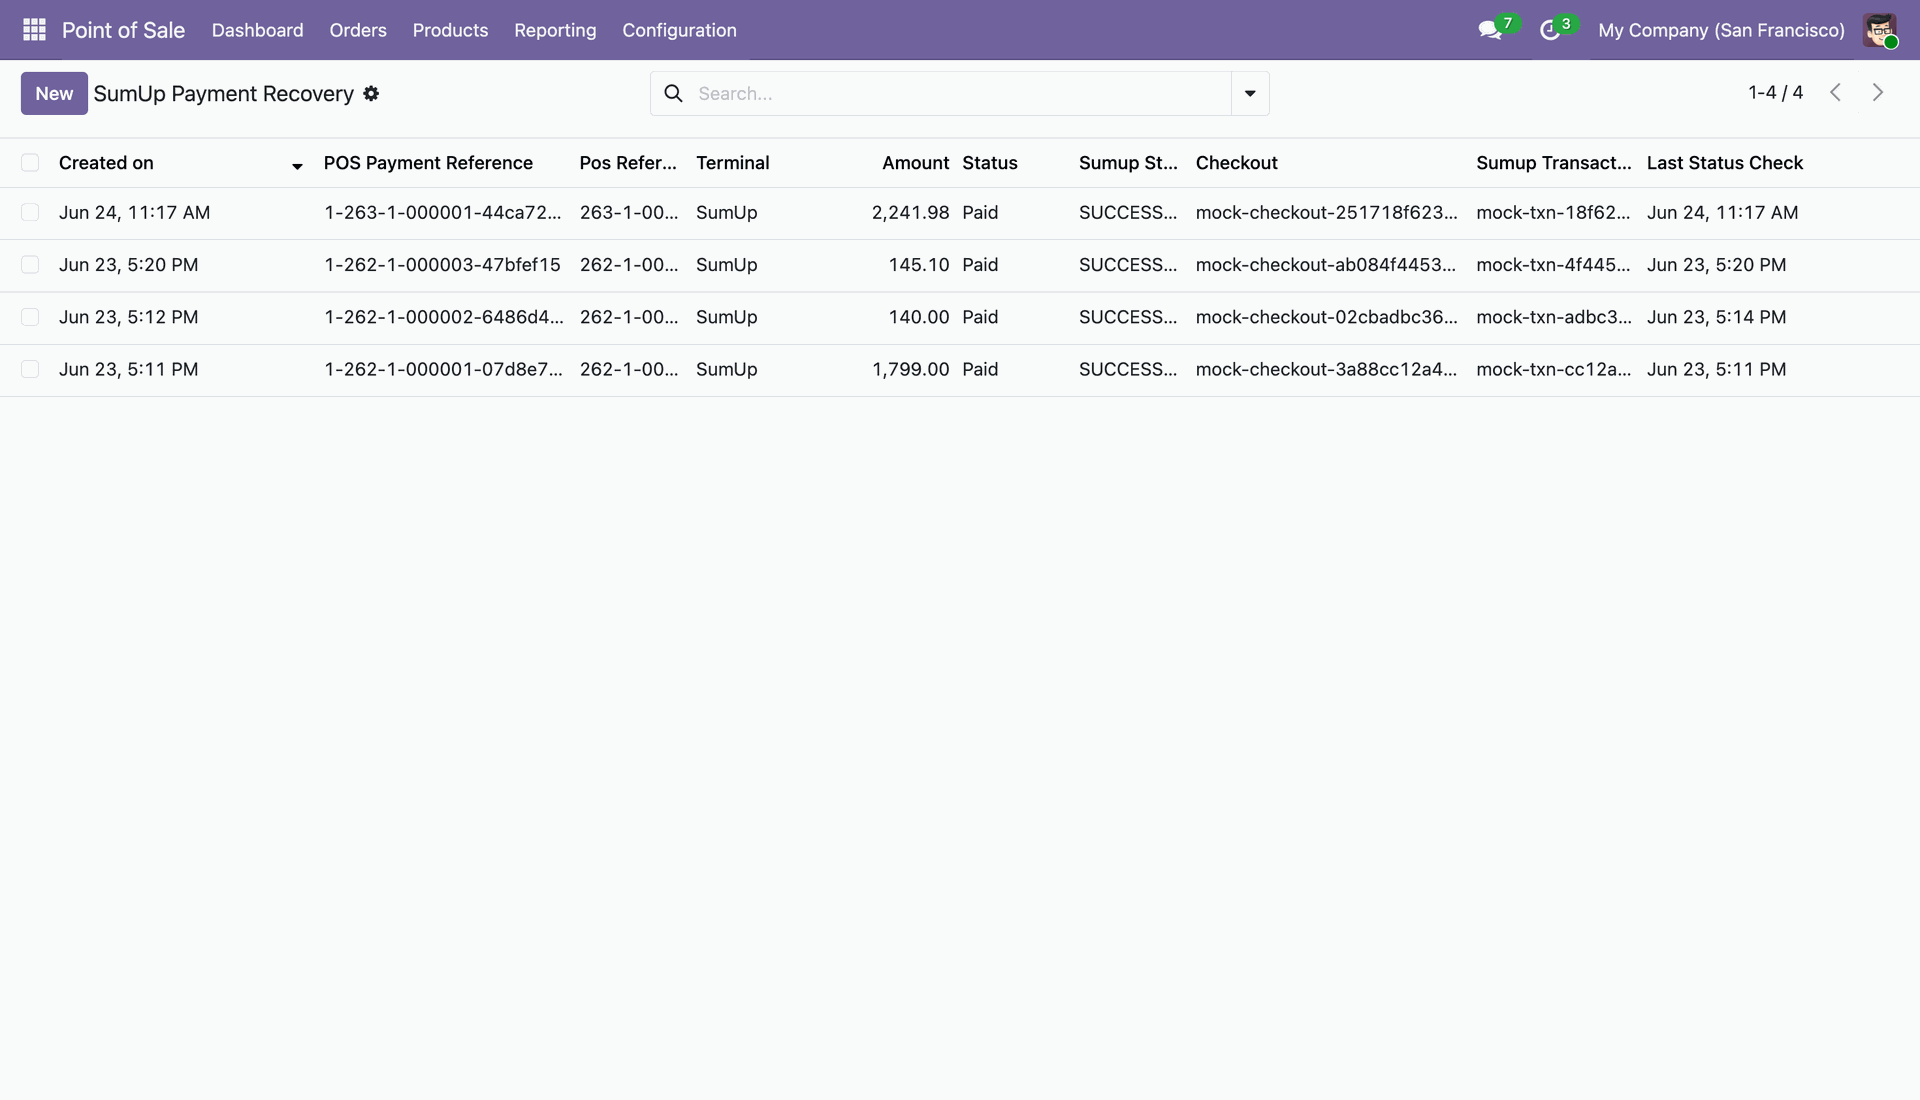Open the apps grid menu icon
1920x1100 pixels.
point(34,30)
